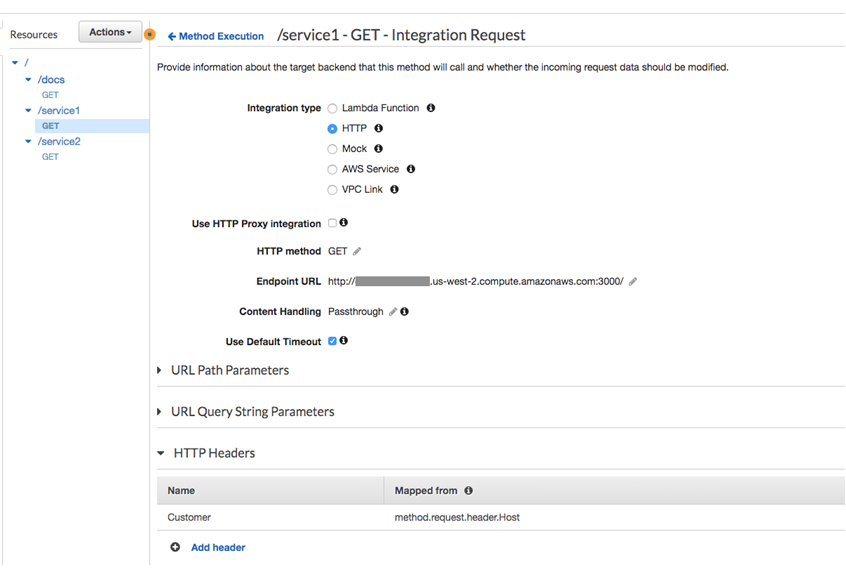Screen dimensions: 846x583
Task: Open the Actions dropdown menu
Action: click(110, 32)
